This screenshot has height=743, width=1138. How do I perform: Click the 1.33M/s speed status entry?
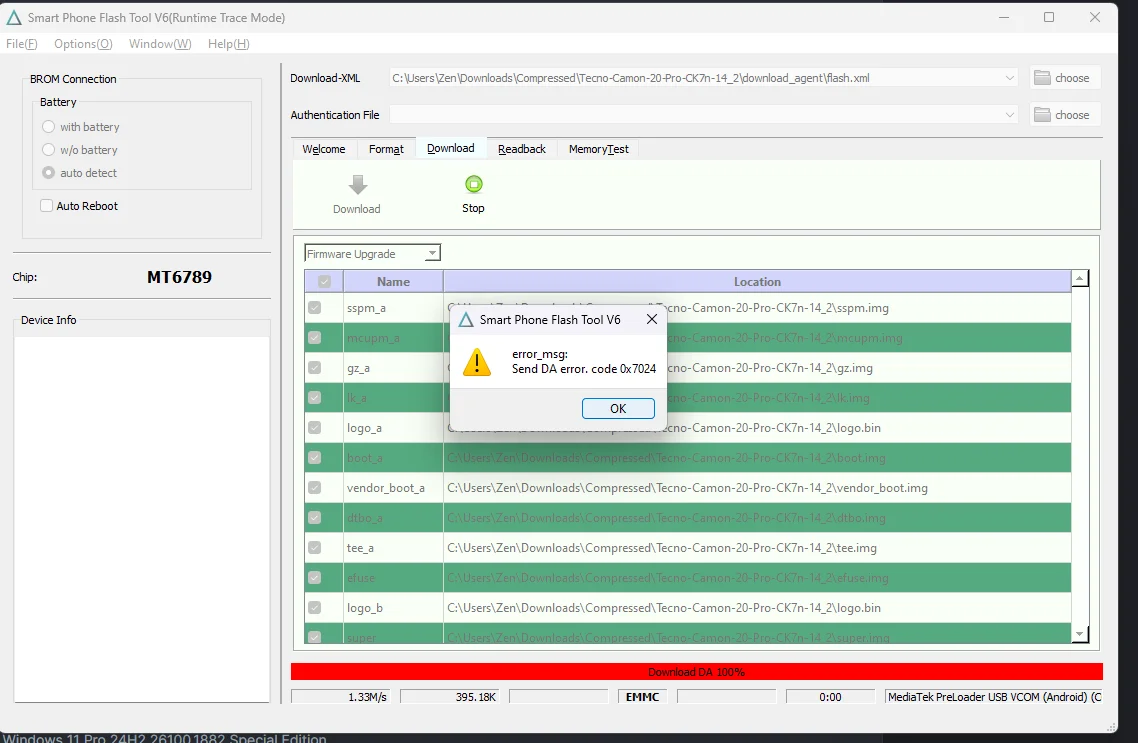[x=340, y=697]
